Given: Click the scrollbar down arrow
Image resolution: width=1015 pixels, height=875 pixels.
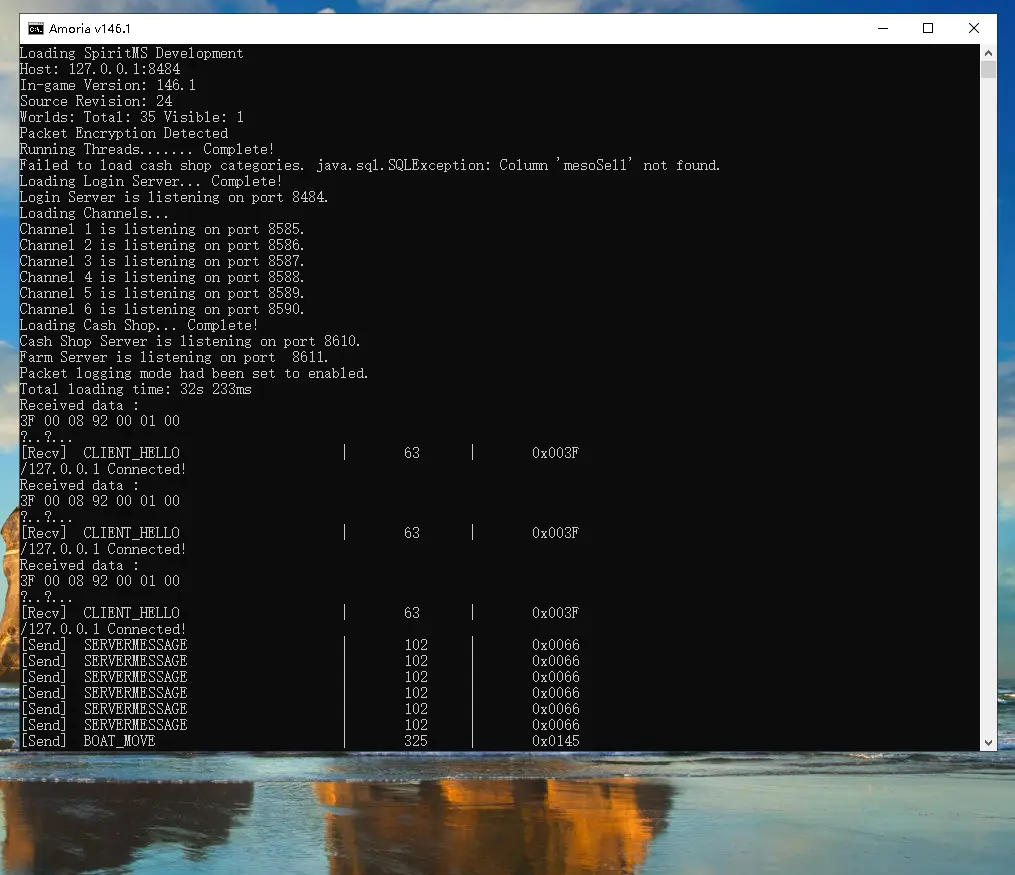Looking at the screenshot, I should [x=988, y=743].
